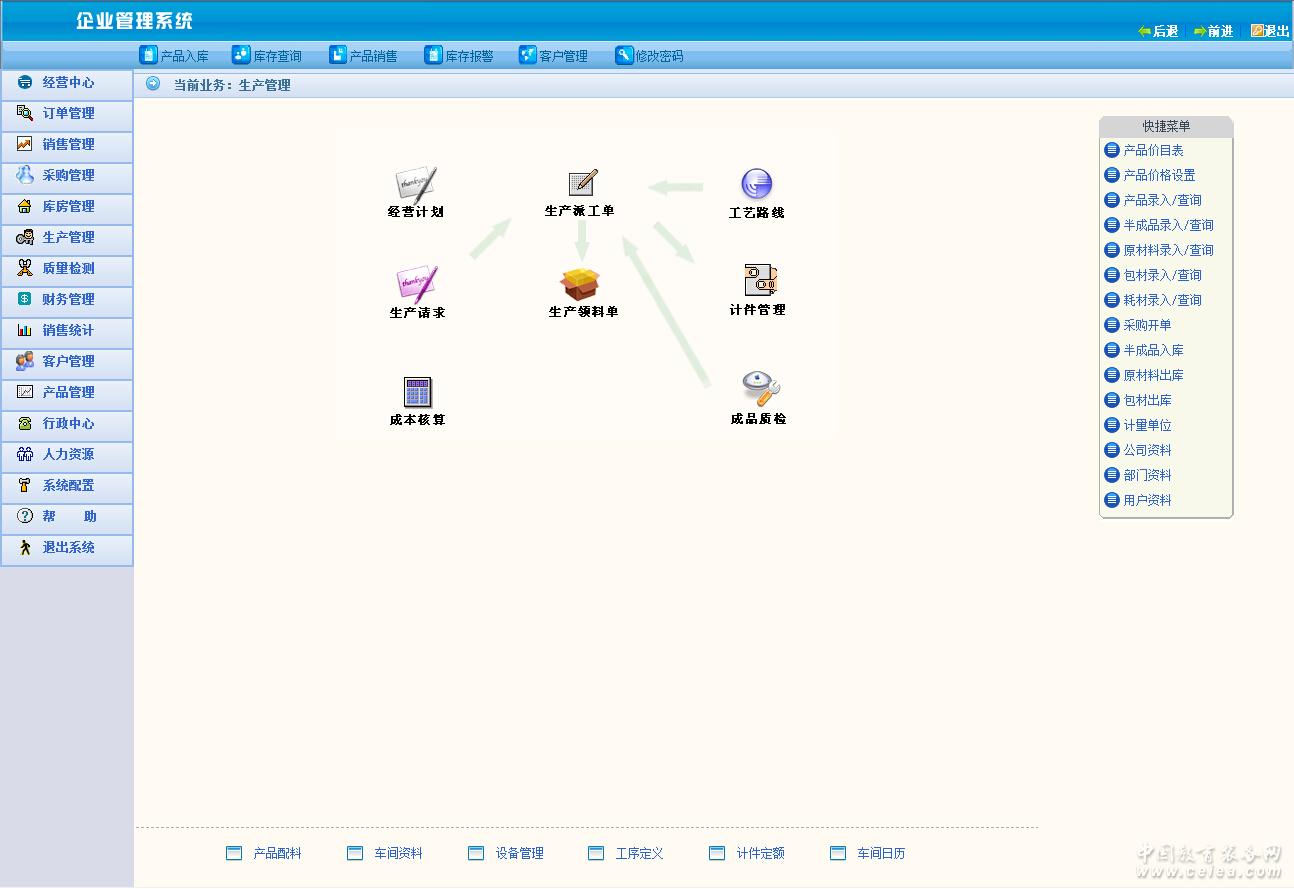Viewport: 1294px width, 889px height.
Task: Click the 后退 back button
Action: 1158,32
